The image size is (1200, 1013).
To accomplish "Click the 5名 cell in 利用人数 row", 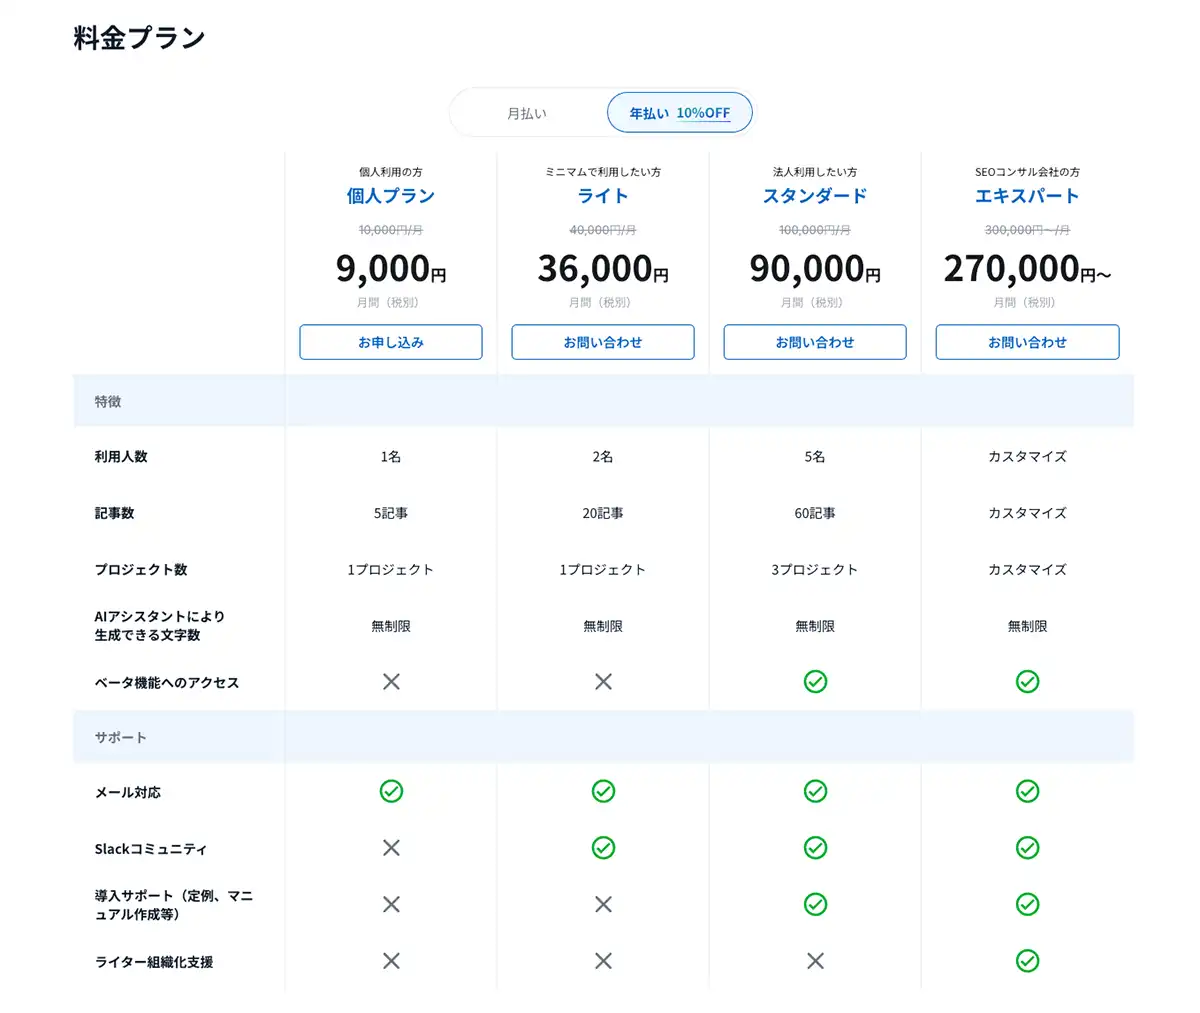I will click(x=815, y=456).
